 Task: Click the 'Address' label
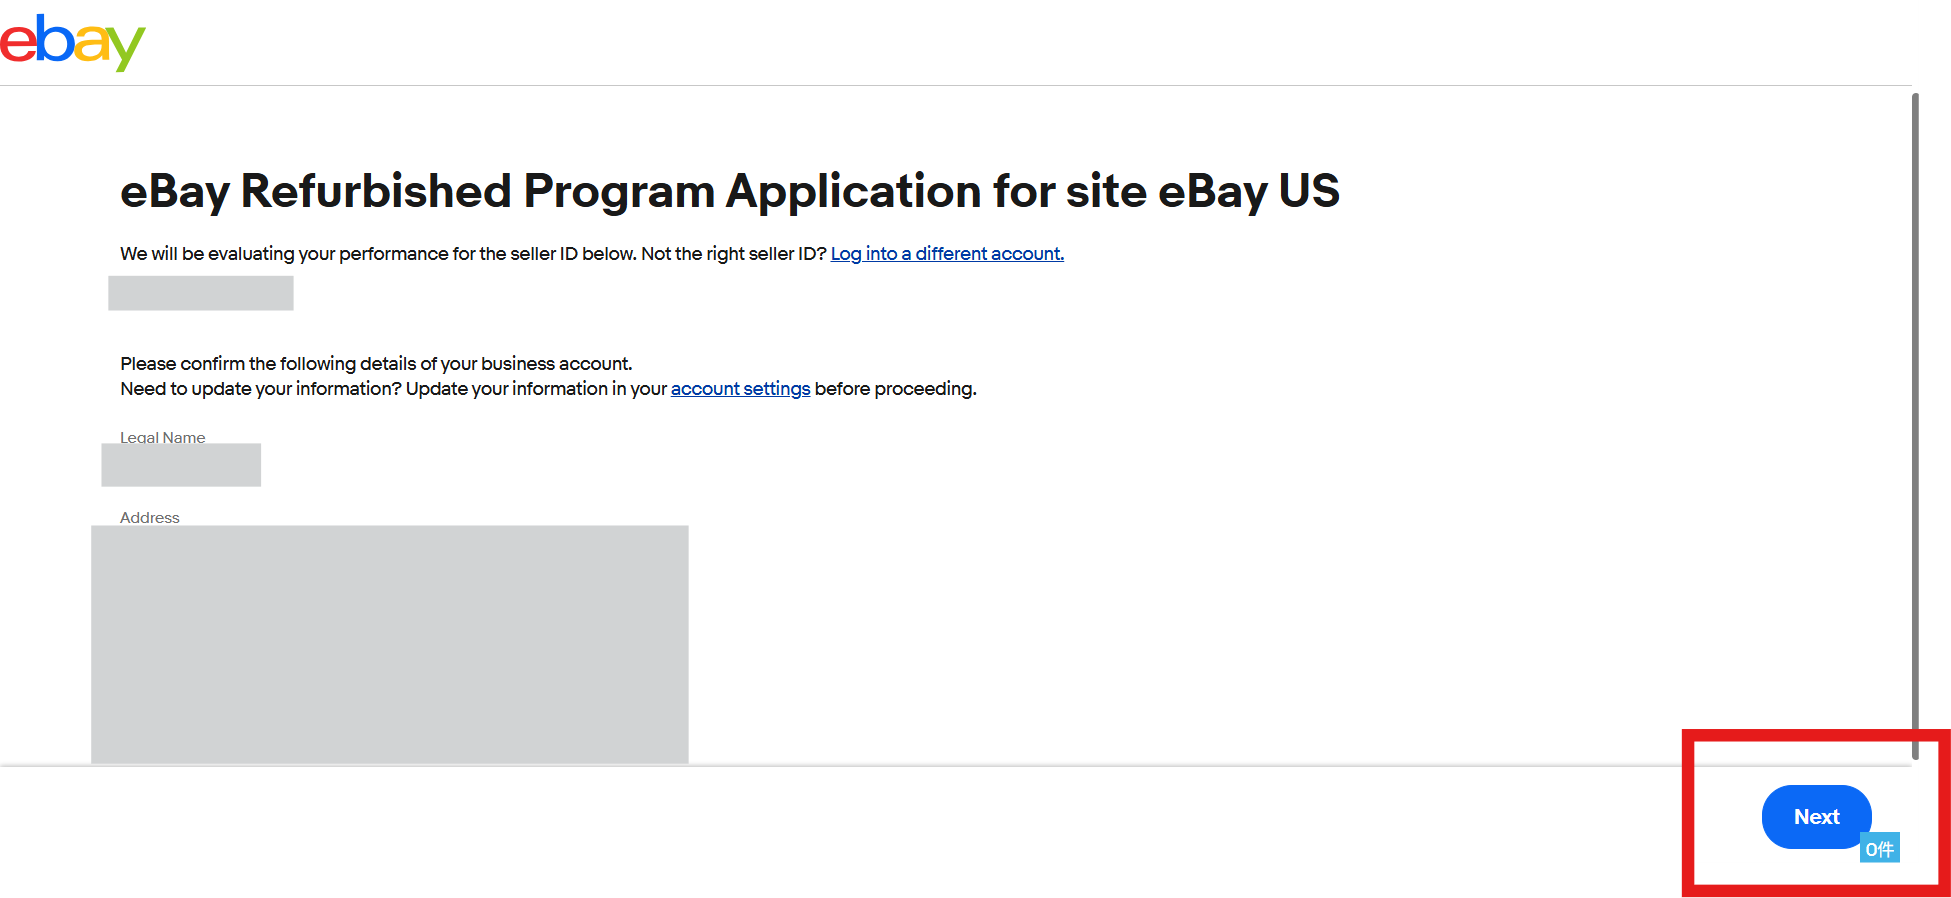[150, 517]
